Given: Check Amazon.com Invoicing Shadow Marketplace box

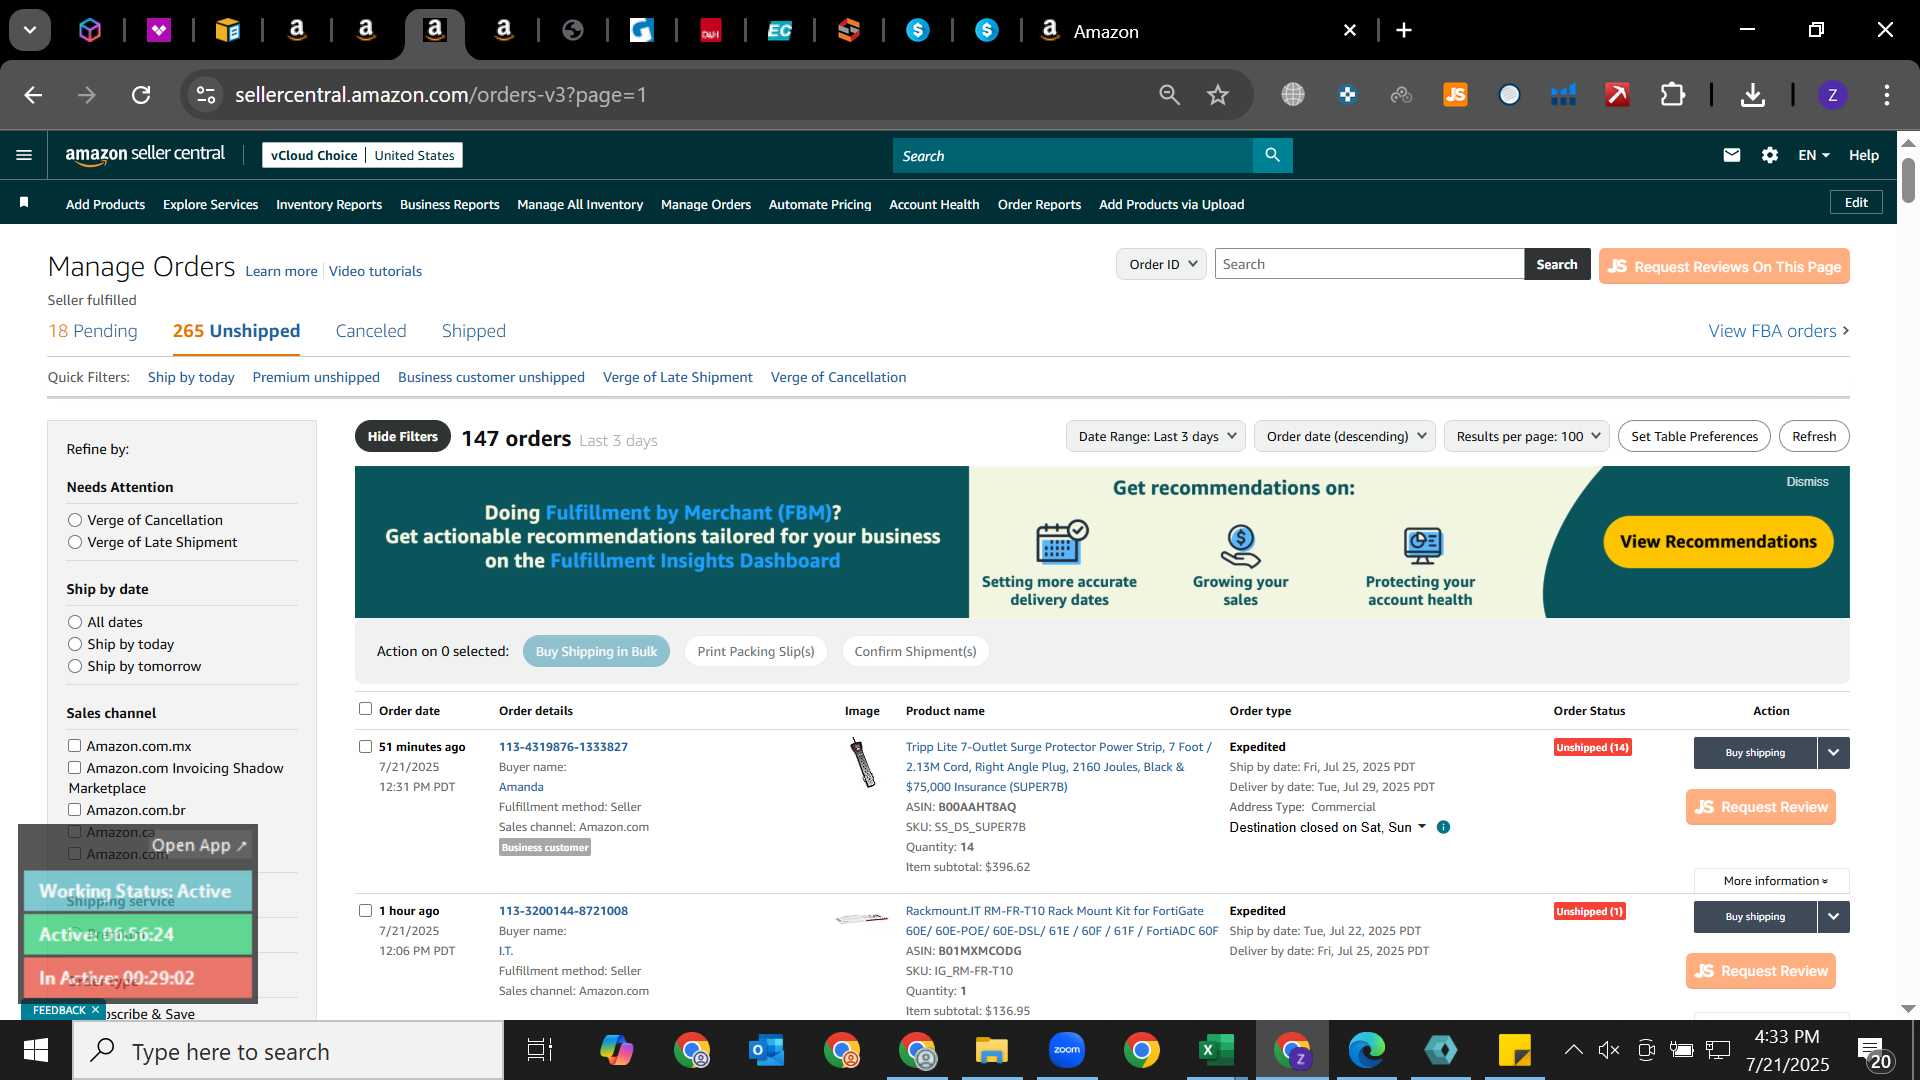Looking at the screenshot, I should click(74, 768).
